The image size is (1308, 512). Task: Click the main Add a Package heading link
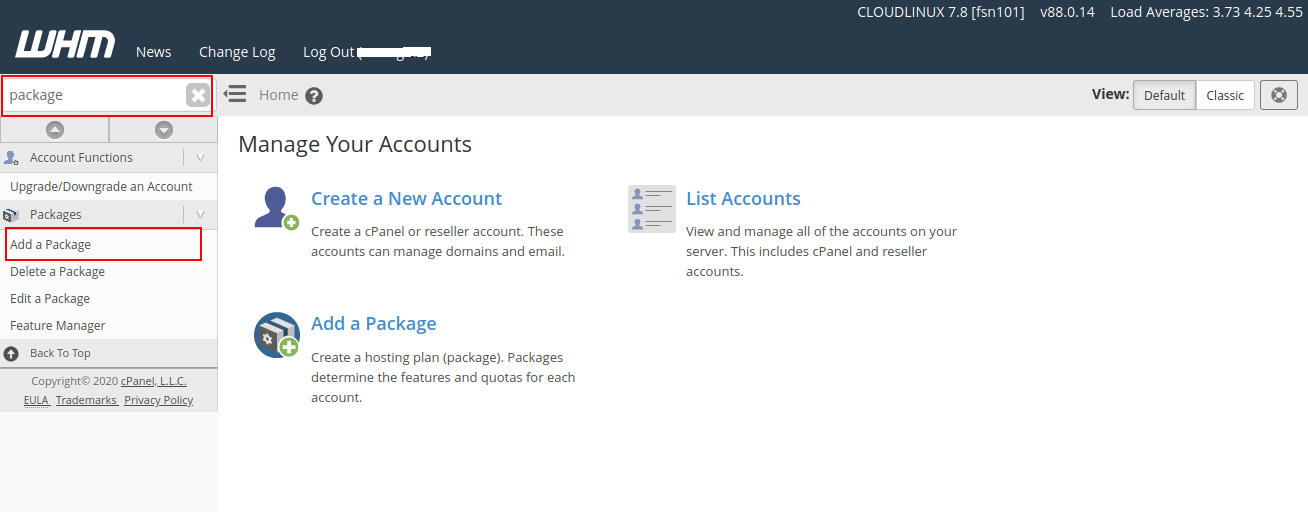click(x=373, y=323)
